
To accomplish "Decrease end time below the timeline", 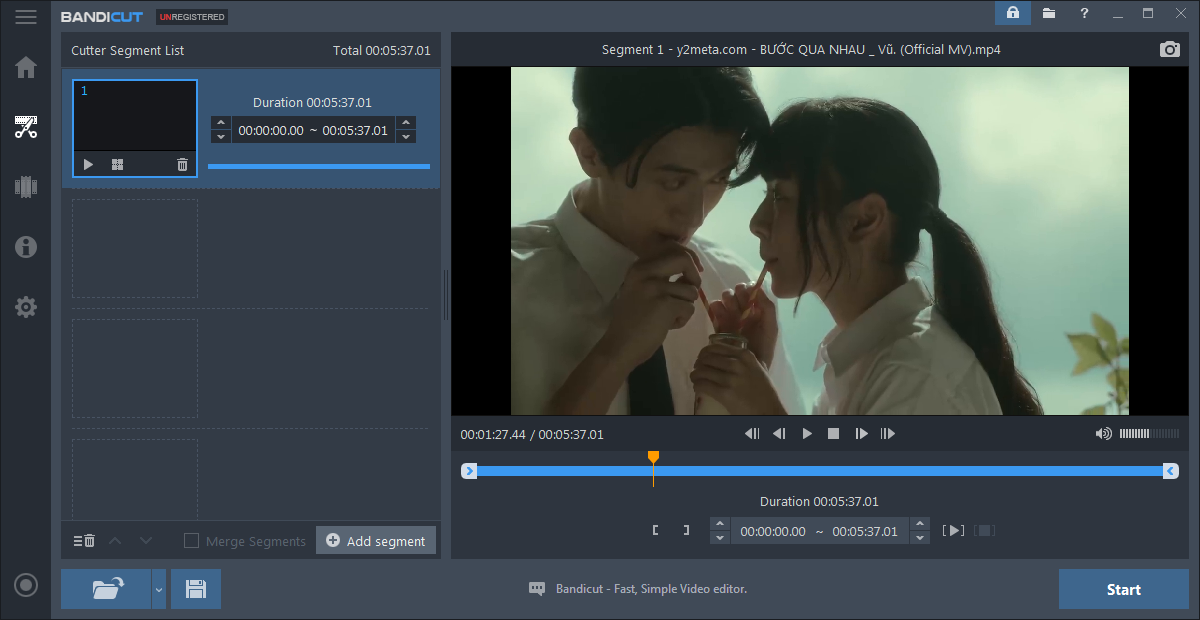I will coord(920,538).
